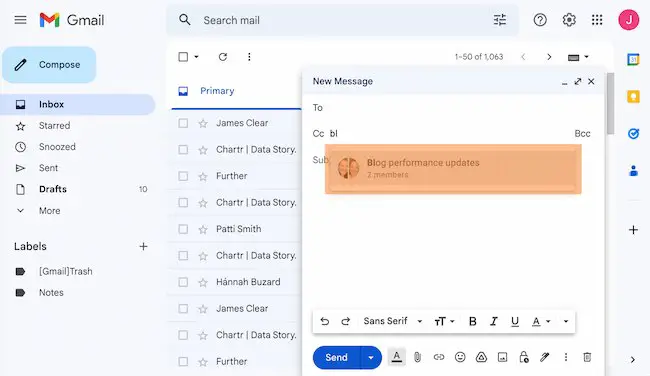The width and height of the screenshot is (650, 376).
Task: Star the Patti Smith email
Action: pyautogui.click(x=203, y=229)
